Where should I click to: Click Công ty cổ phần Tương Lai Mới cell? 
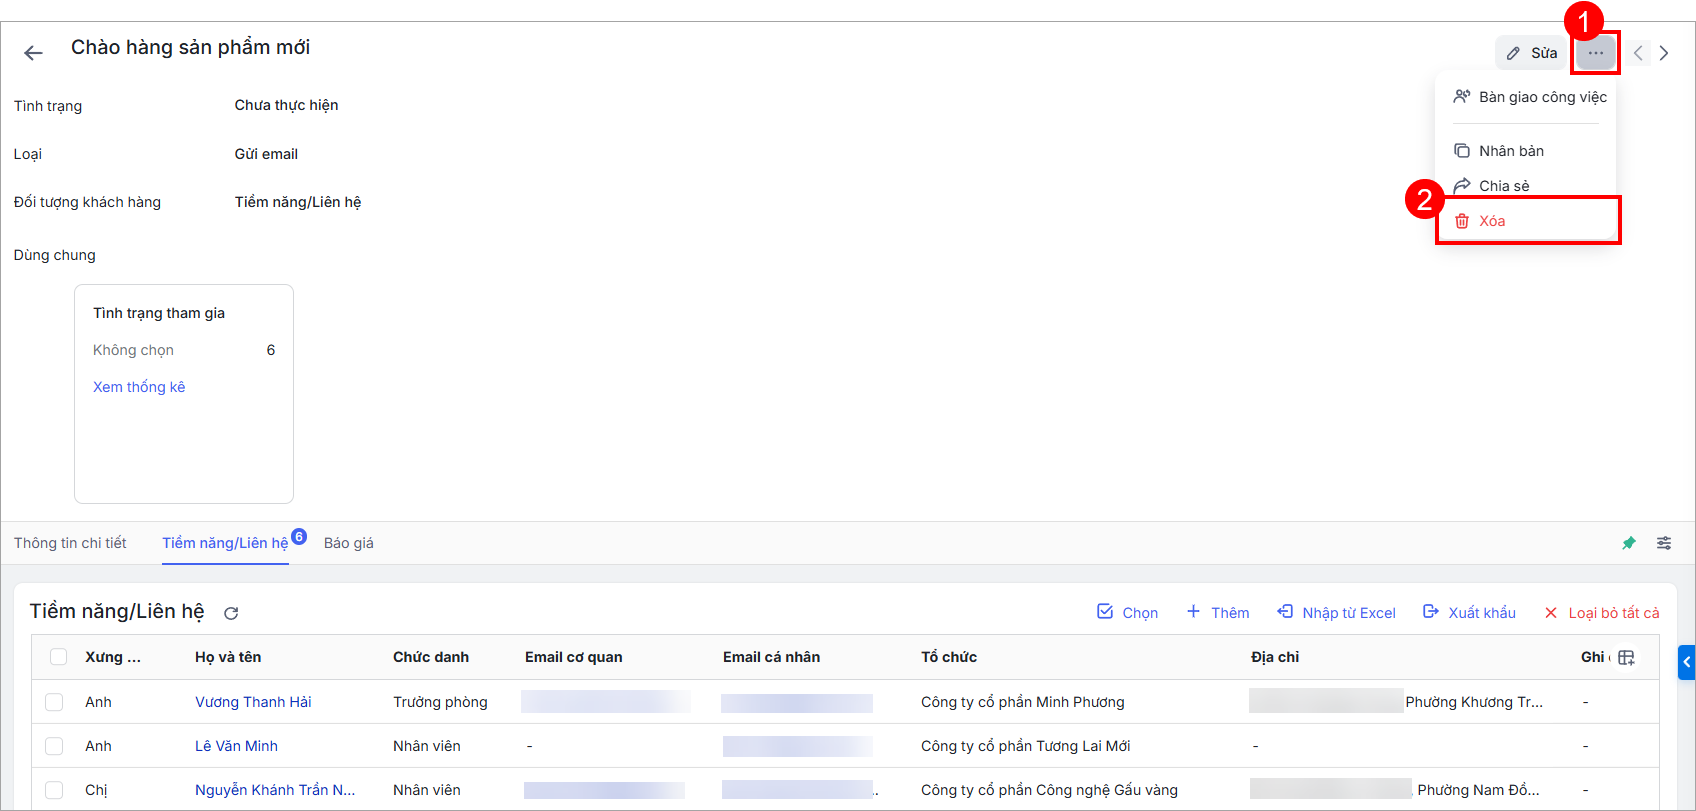[x=1026, y=746]
